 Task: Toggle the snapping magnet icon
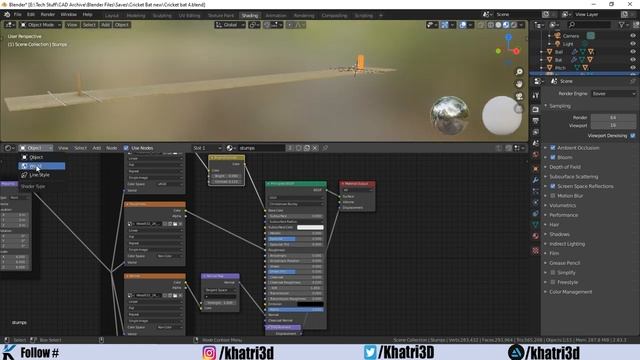tap(267, 25)
